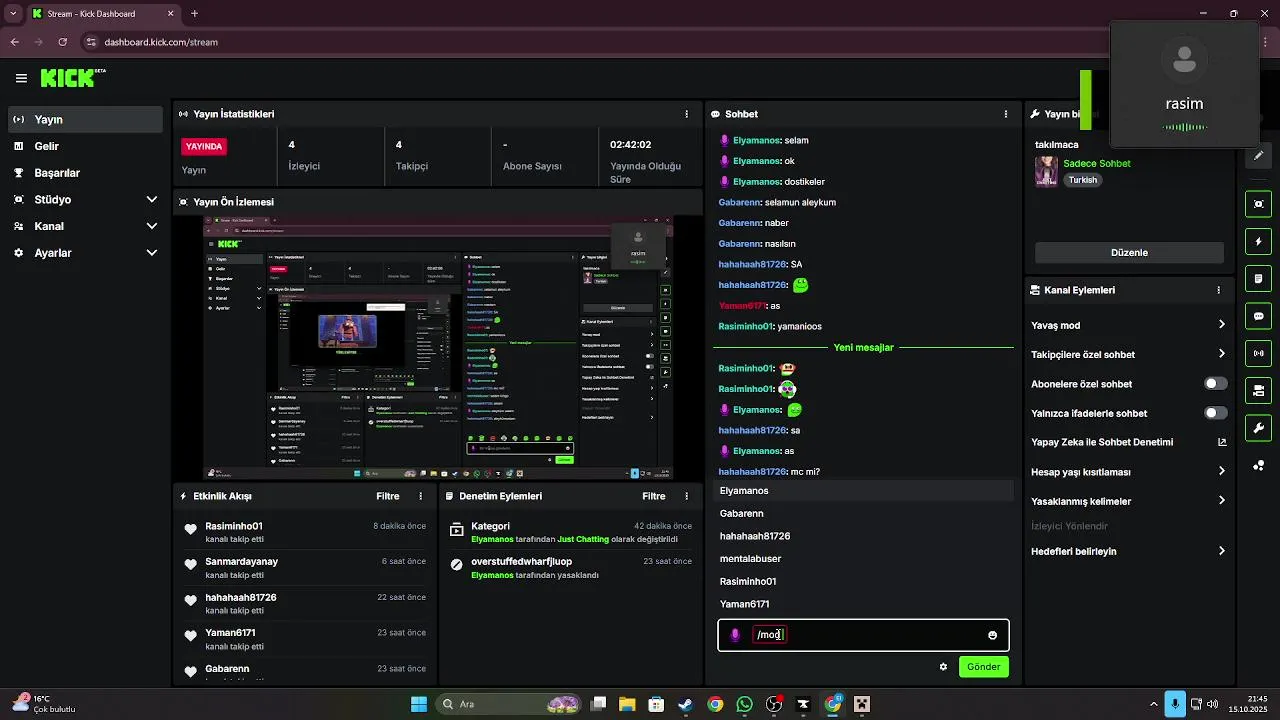
Task: Toggle Yalnızca ifadelerle sohbet switch
Action: (1216, 413)
